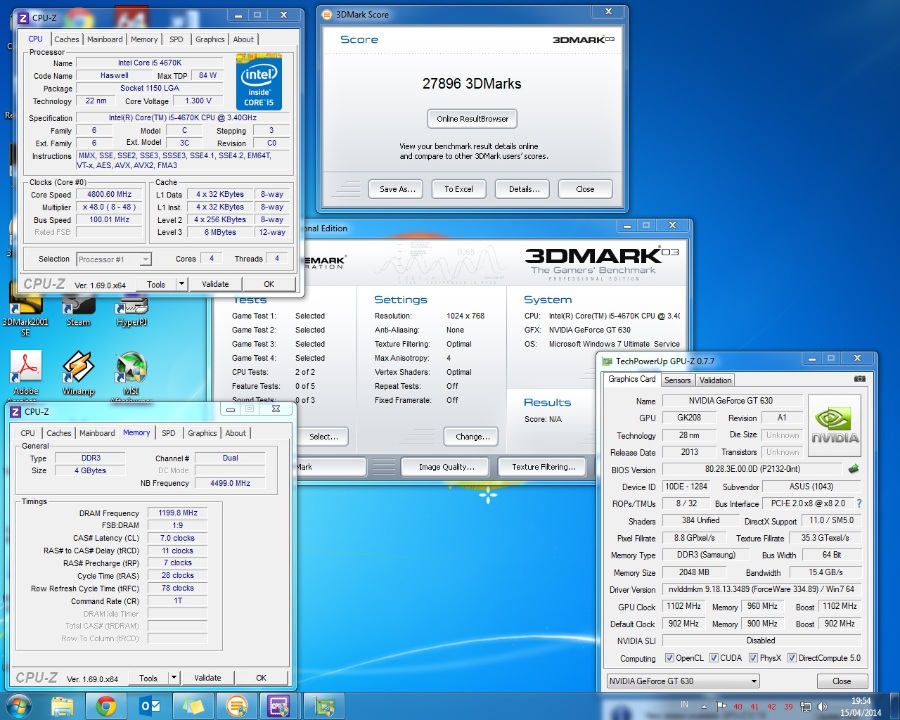Select the Adobe Acrobat desktop icon
The image size is (900, 720).
(25, 374)
